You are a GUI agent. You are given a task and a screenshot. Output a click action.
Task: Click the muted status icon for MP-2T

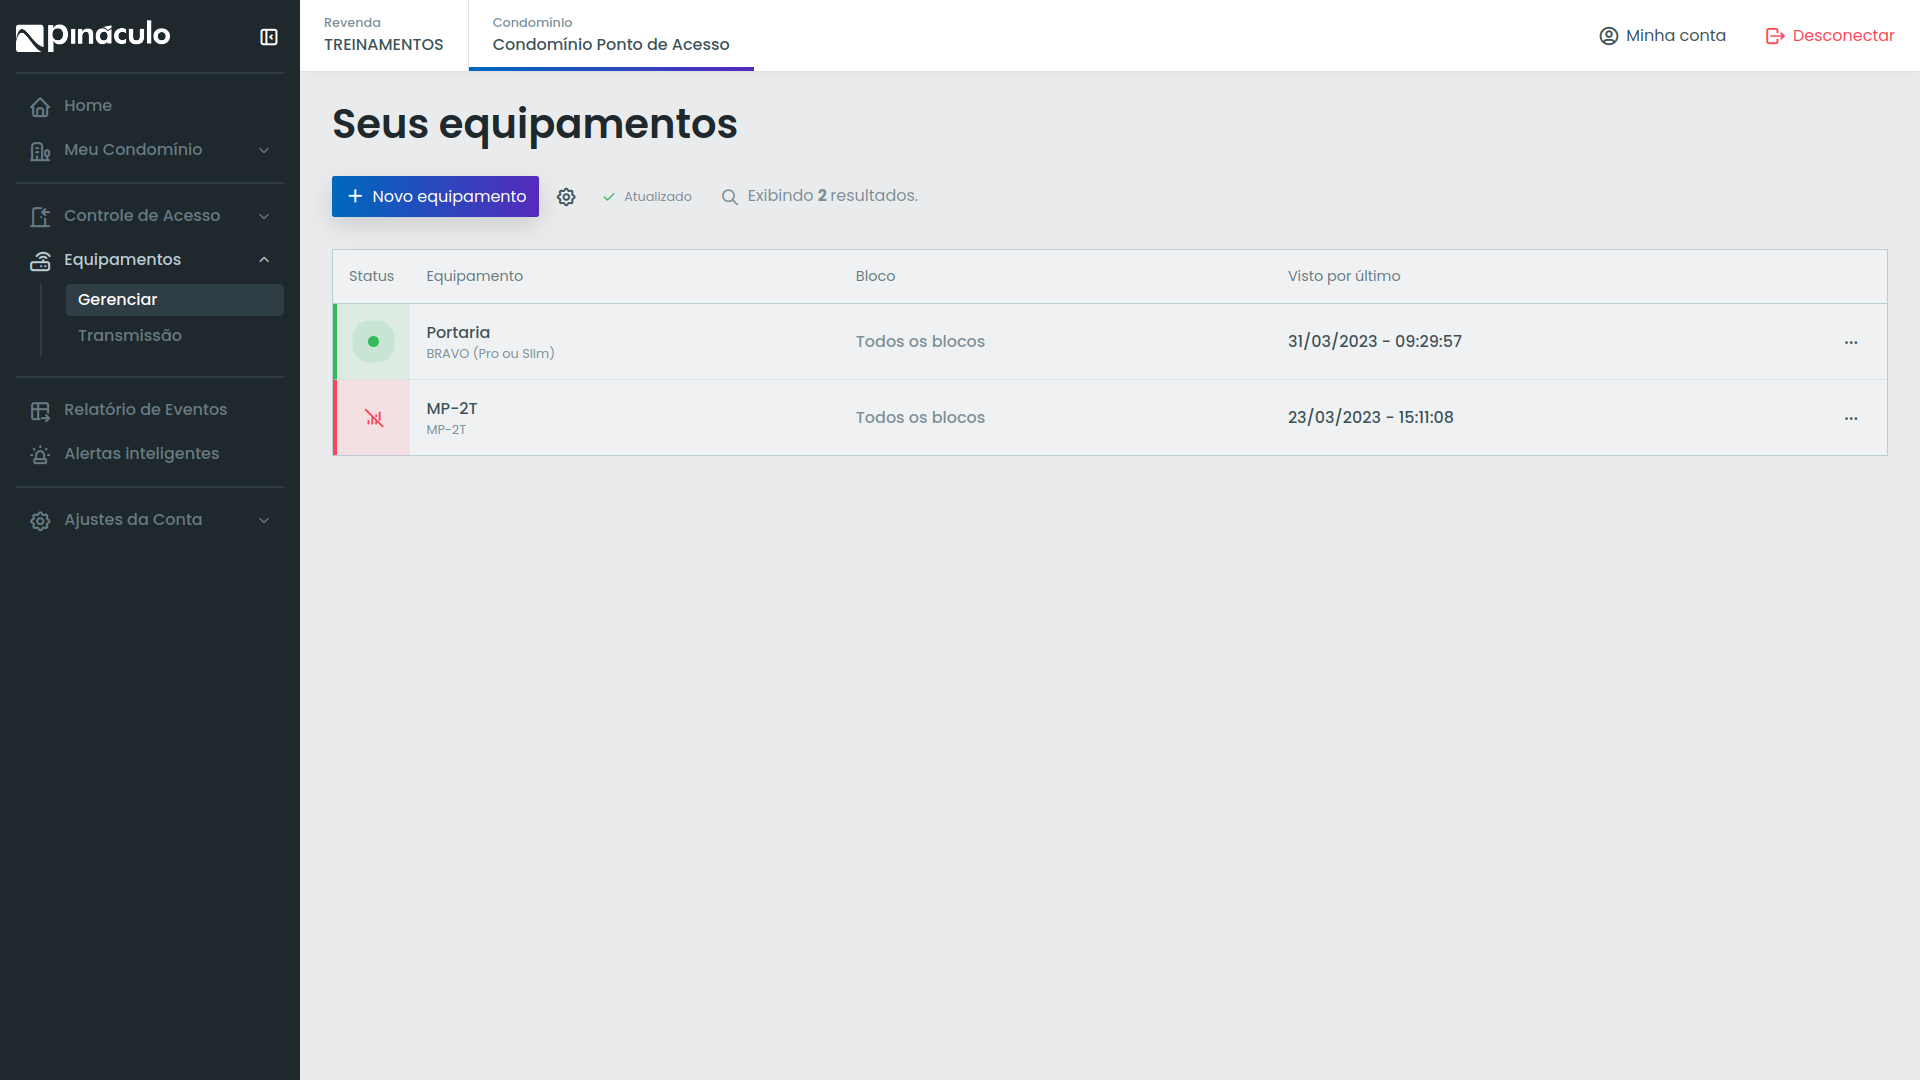tap(374, 418)
